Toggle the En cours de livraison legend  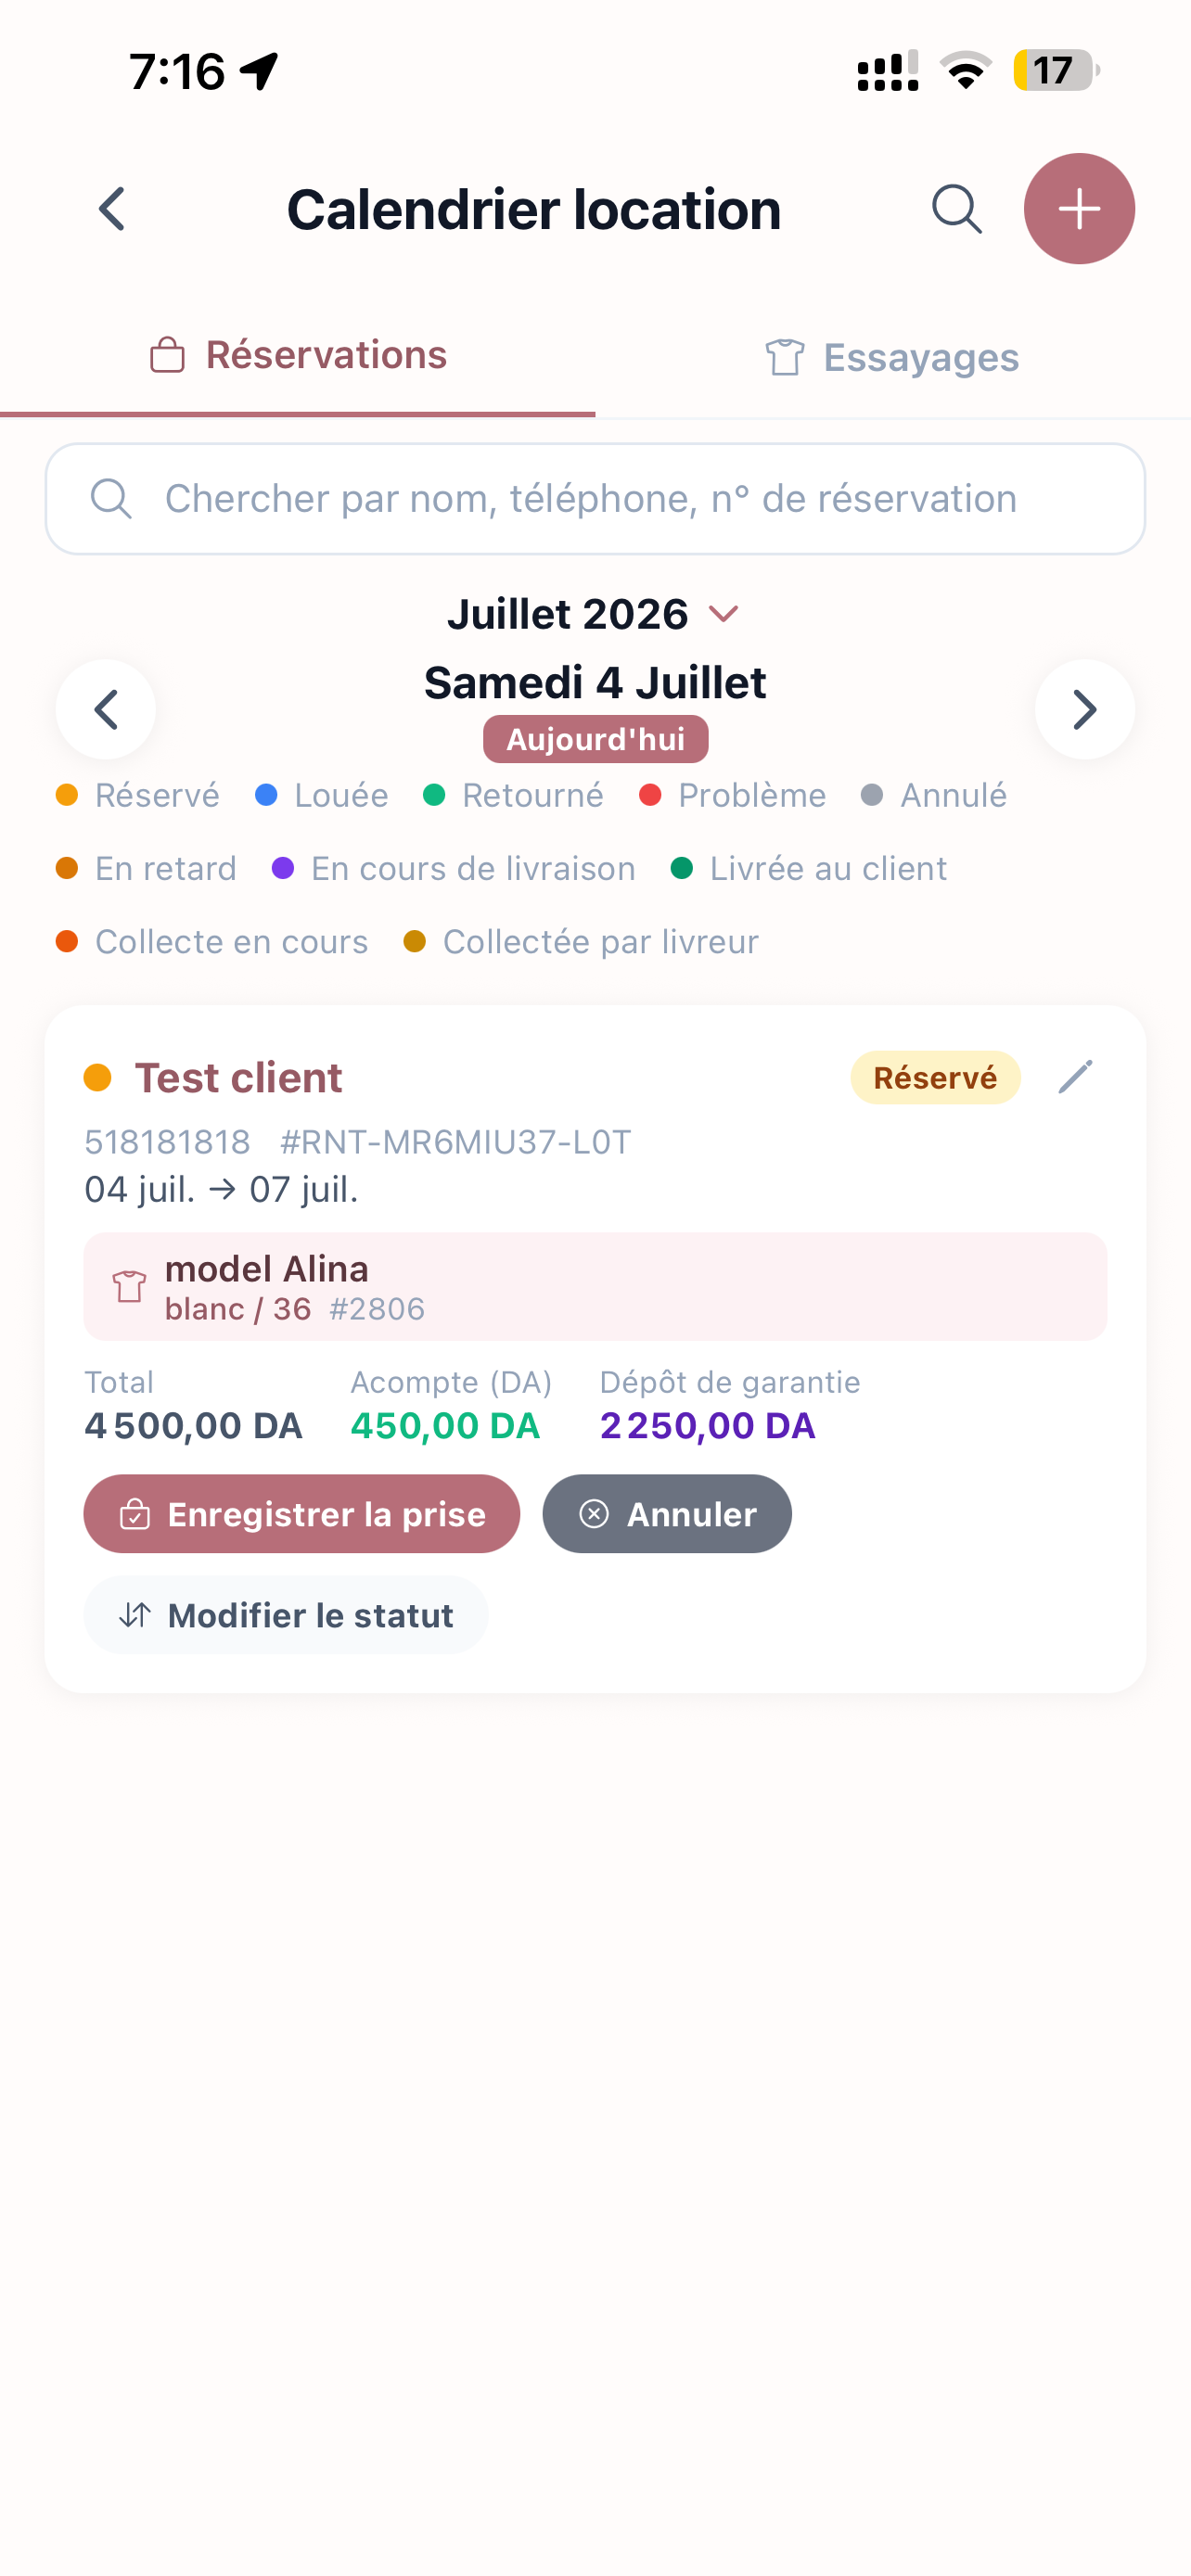pyautogui.click(x=454, y=868)
